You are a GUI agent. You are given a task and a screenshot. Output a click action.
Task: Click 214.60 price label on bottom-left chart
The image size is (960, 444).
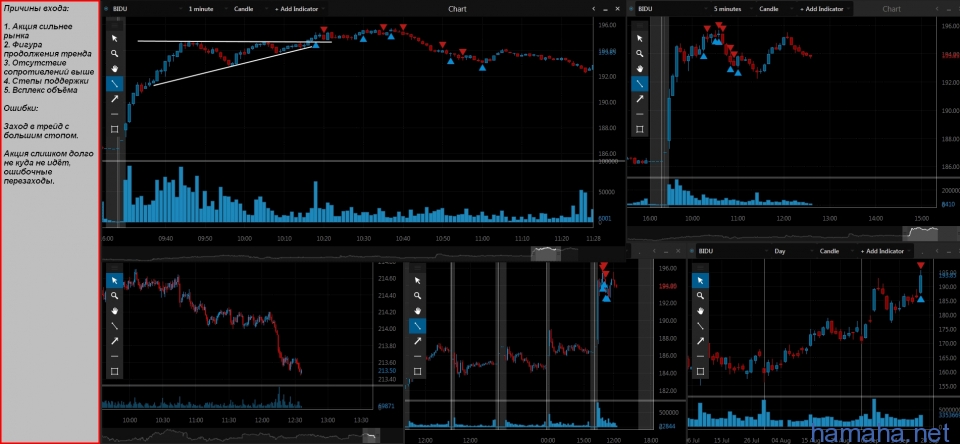(388, 278)
